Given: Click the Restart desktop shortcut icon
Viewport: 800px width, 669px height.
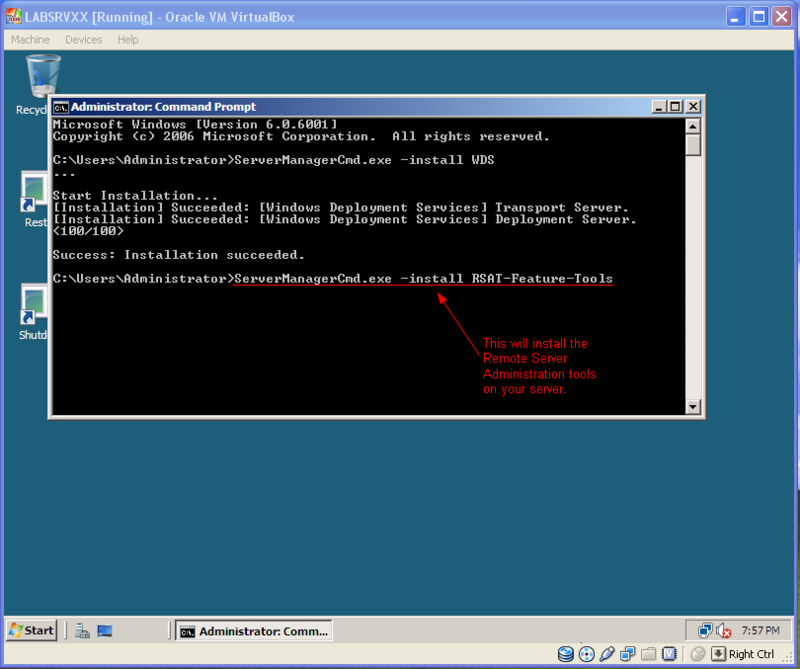Looking at the screenshot, I should pyautogui.click(x=34, y=192).
